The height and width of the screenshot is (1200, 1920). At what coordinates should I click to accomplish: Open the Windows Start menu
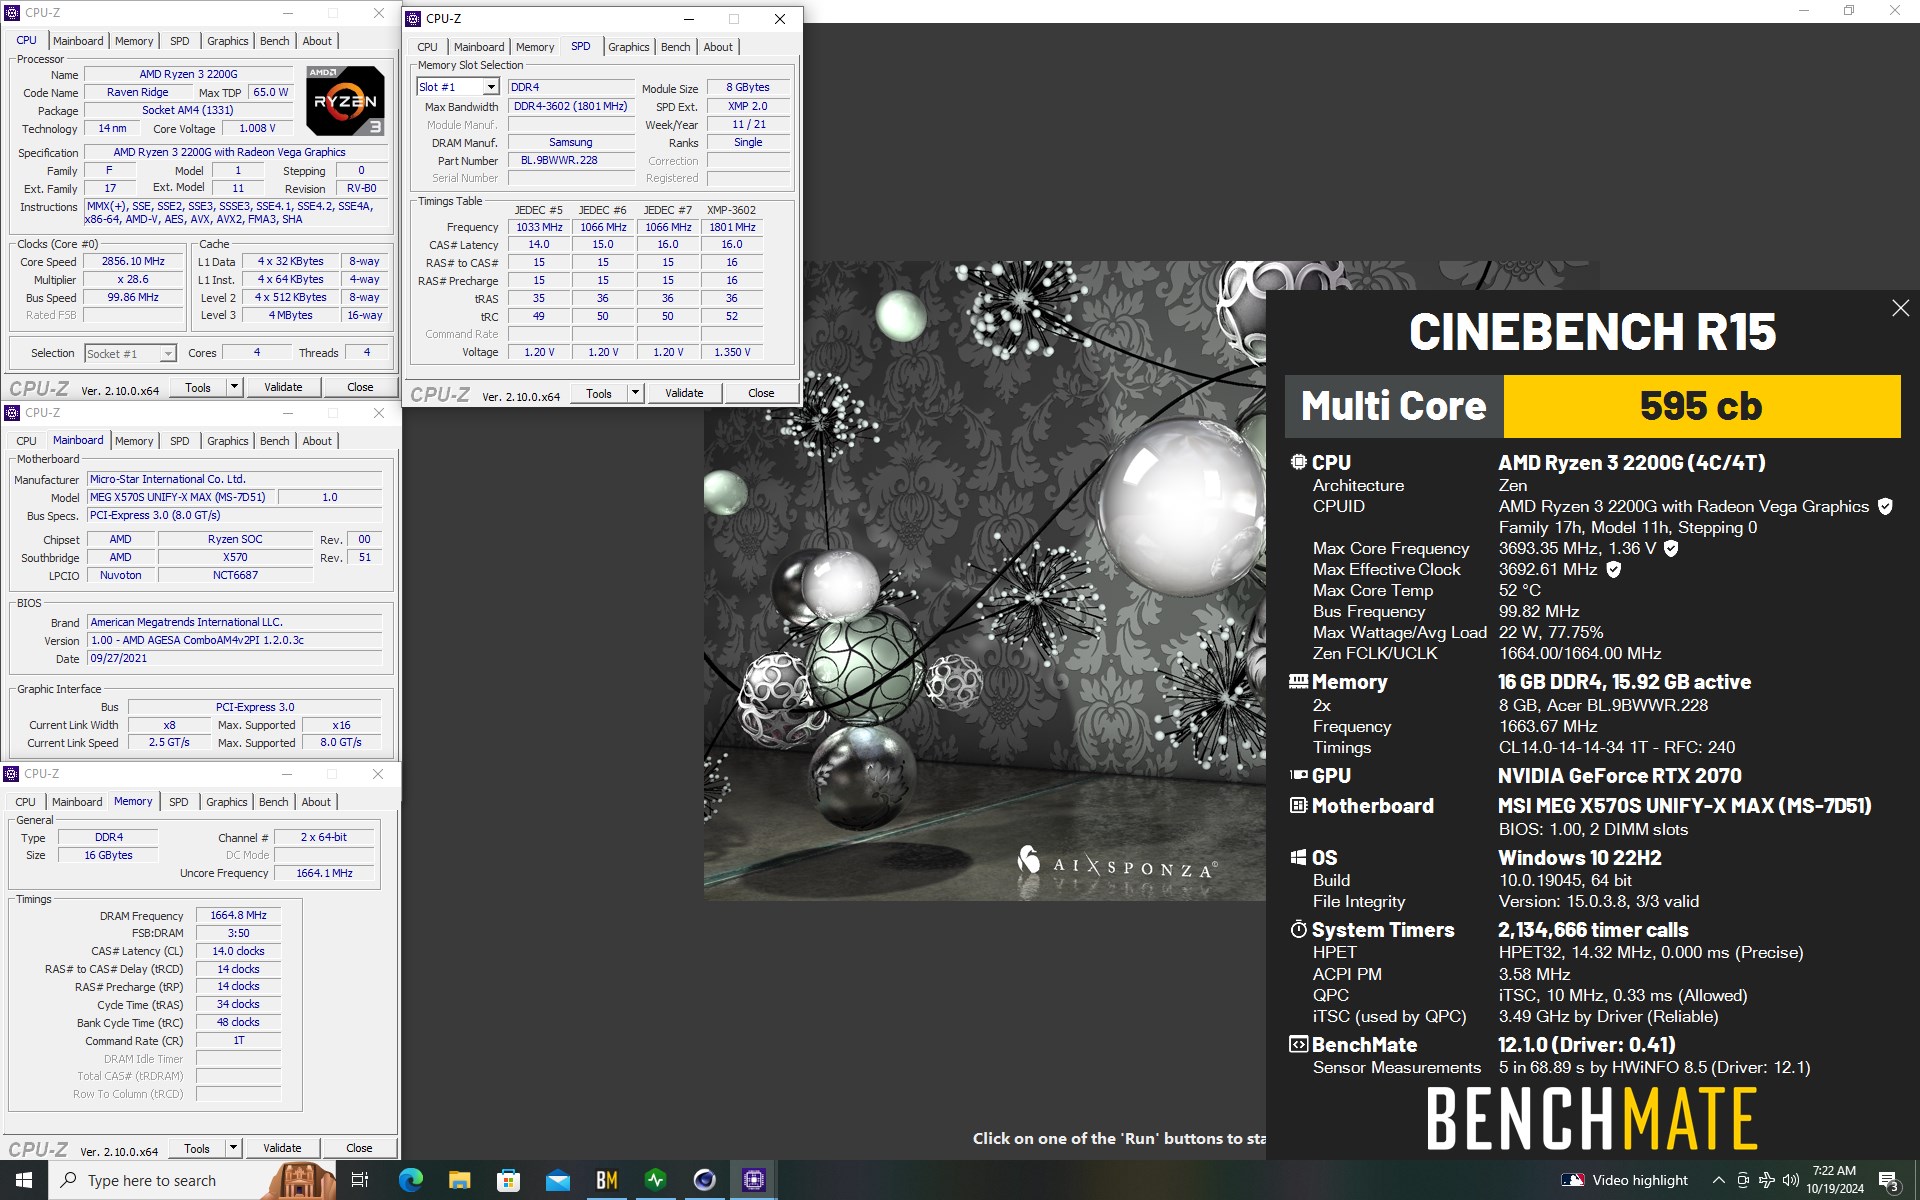[x=24, y=1180]
